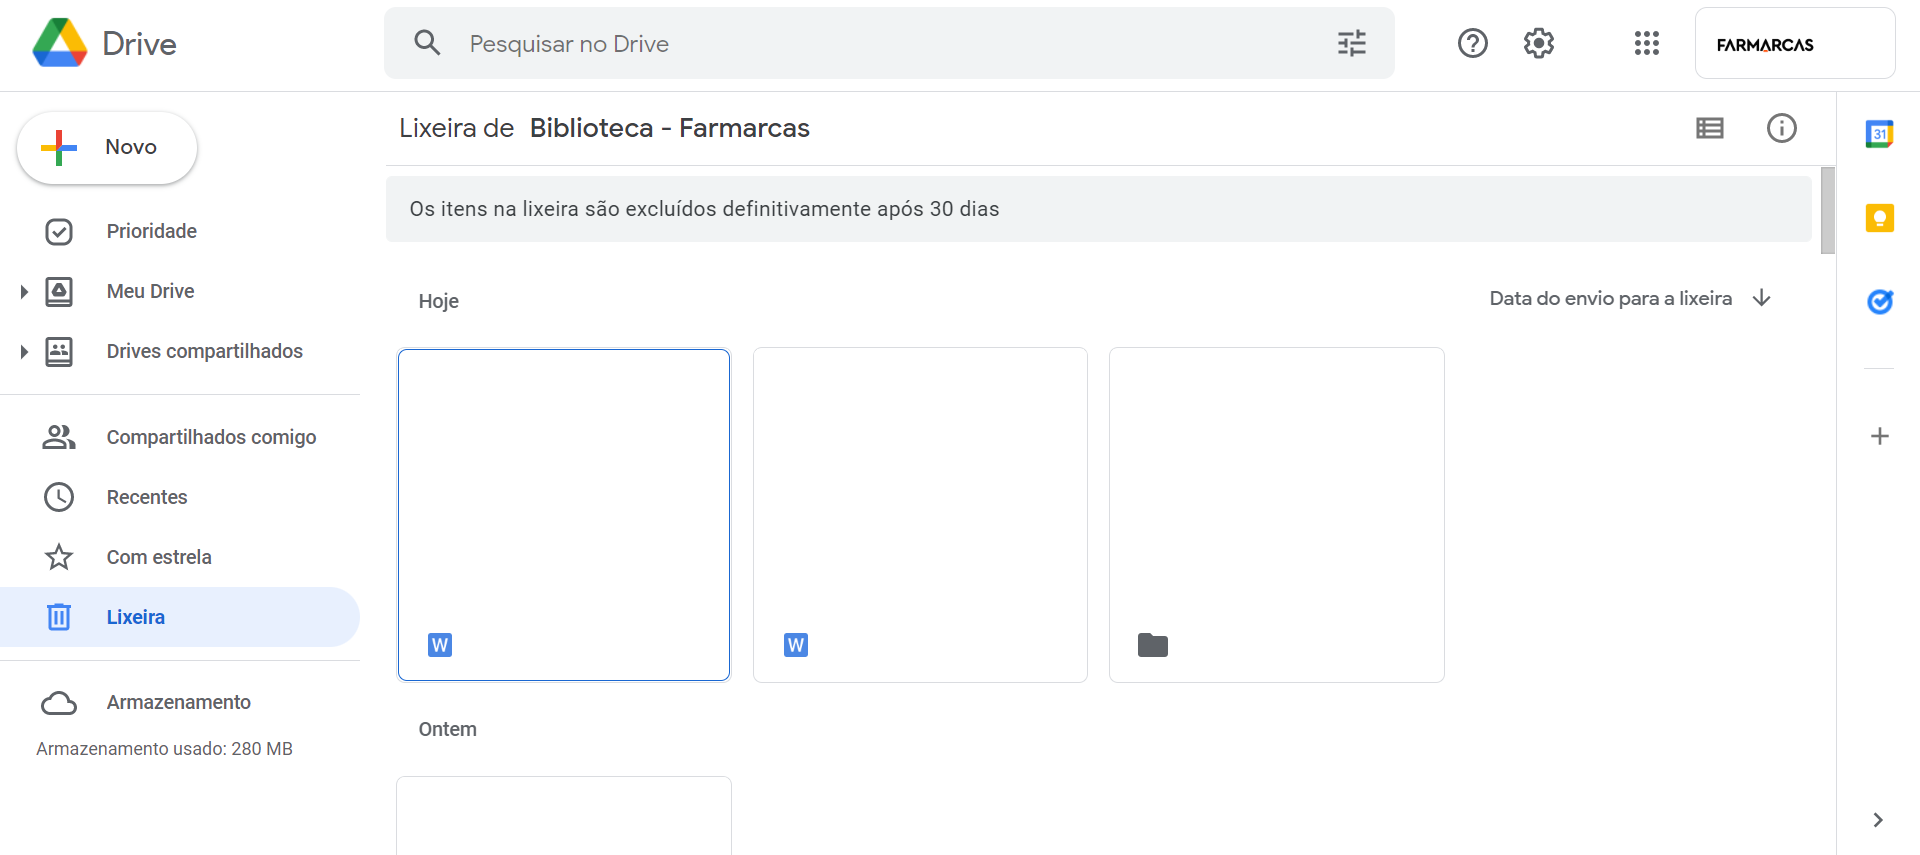Select the trashed folder thumbnail
1920x855 pixels.
click(x=1276, y=514)
